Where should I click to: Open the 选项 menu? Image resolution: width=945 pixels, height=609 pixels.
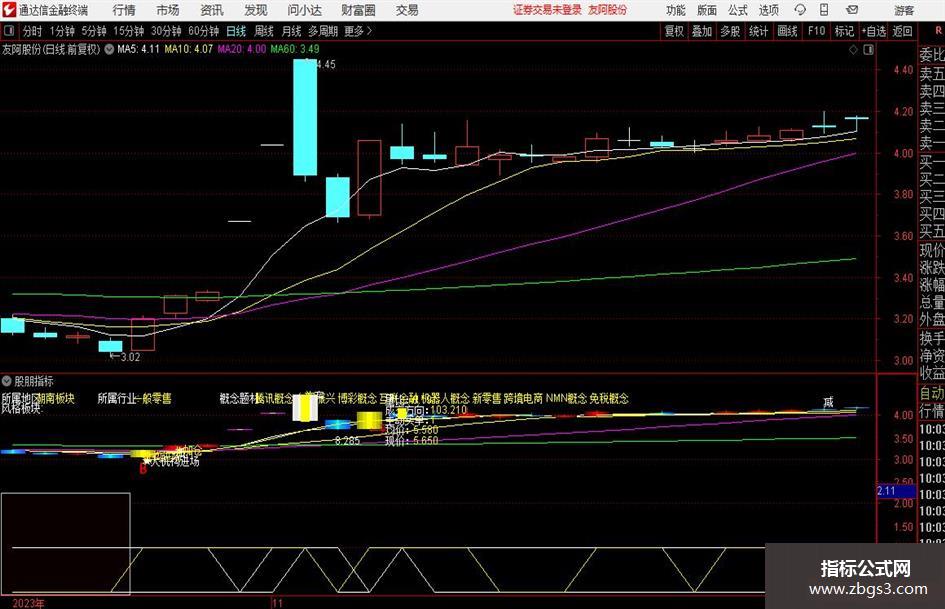768,10
